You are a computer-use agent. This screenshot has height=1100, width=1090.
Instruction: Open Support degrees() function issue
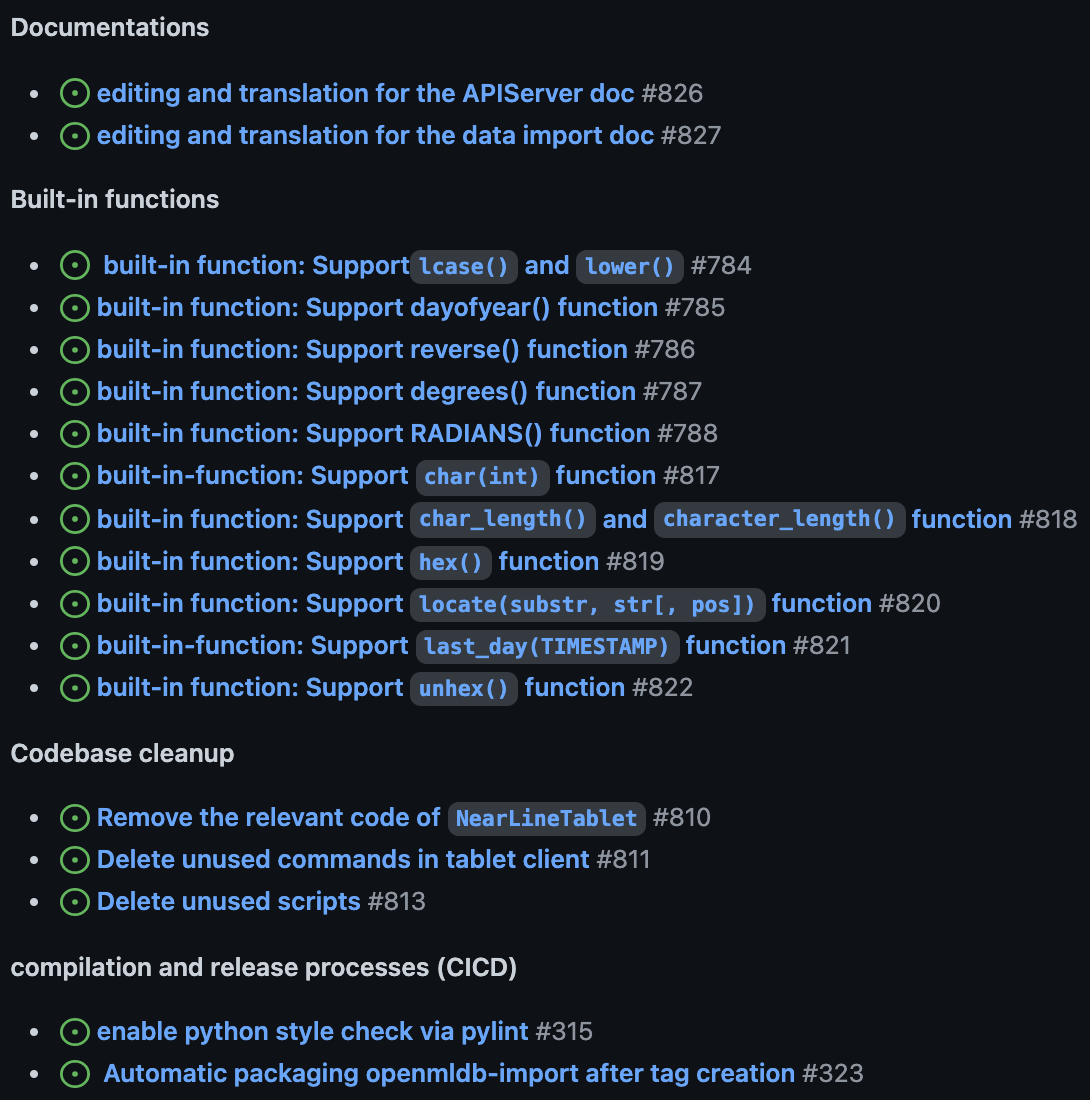pos(366,391)
